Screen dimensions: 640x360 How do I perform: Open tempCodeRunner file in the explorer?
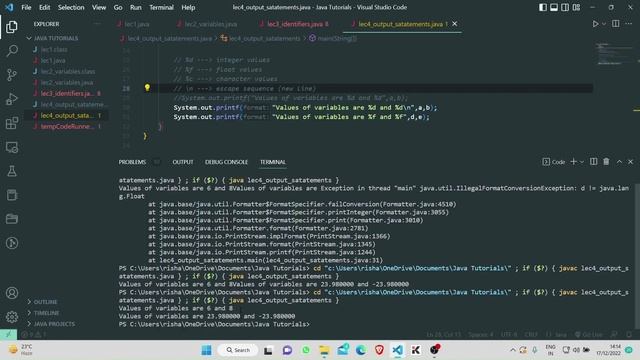(x=67, y=127)
